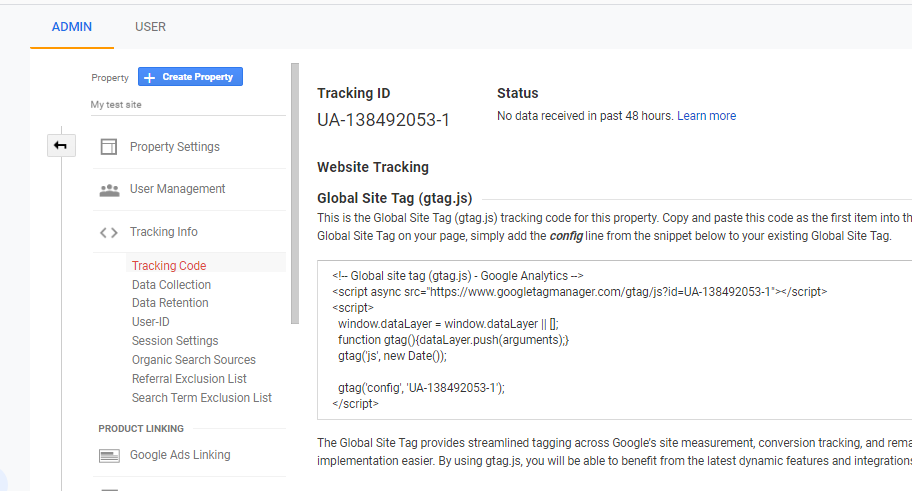Screen dimensions: 912x491
Task: Open User-ID settings
Action: point(151,322)
